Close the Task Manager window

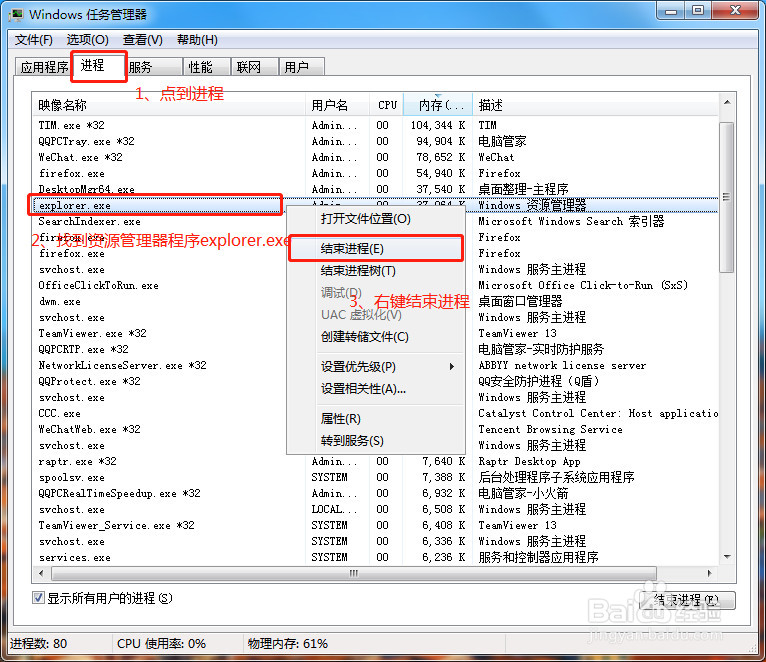click(x=735, y=11)
